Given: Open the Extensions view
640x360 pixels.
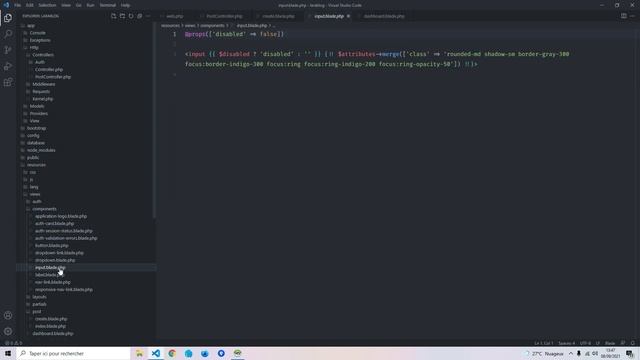Looking at the screenshot, I should coord(8,83).
